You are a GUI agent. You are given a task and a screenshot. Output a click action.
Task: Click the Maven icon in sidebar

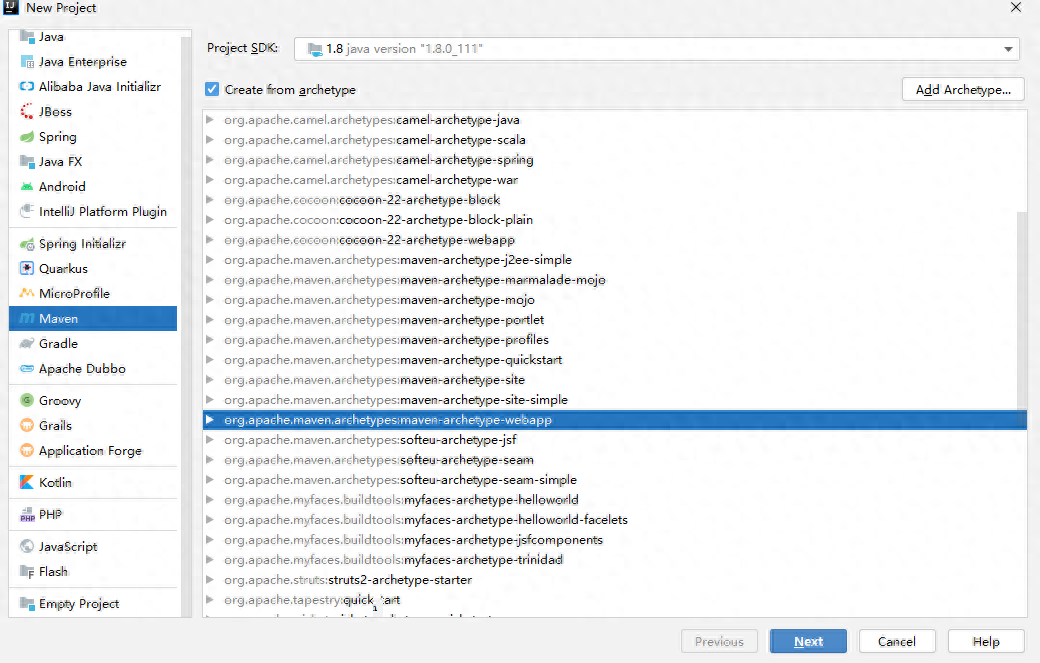pyautogui.click(x=27, y=318)
